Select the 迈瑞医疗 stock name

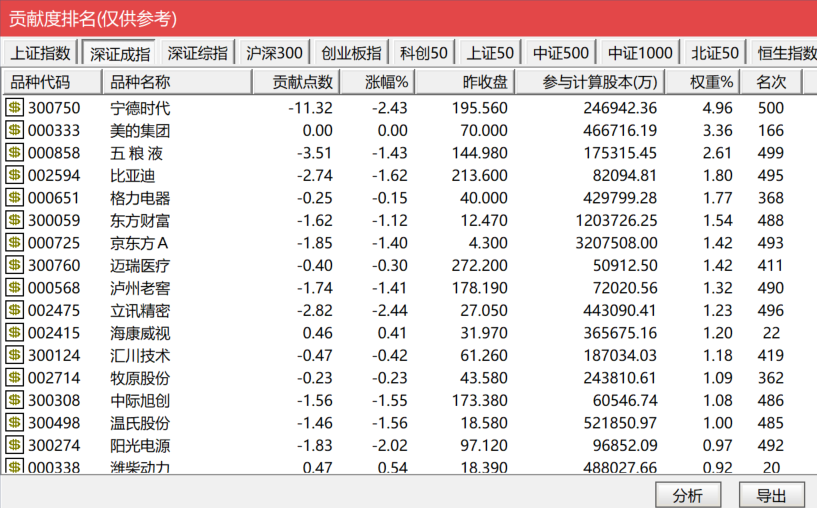(140, 265)
